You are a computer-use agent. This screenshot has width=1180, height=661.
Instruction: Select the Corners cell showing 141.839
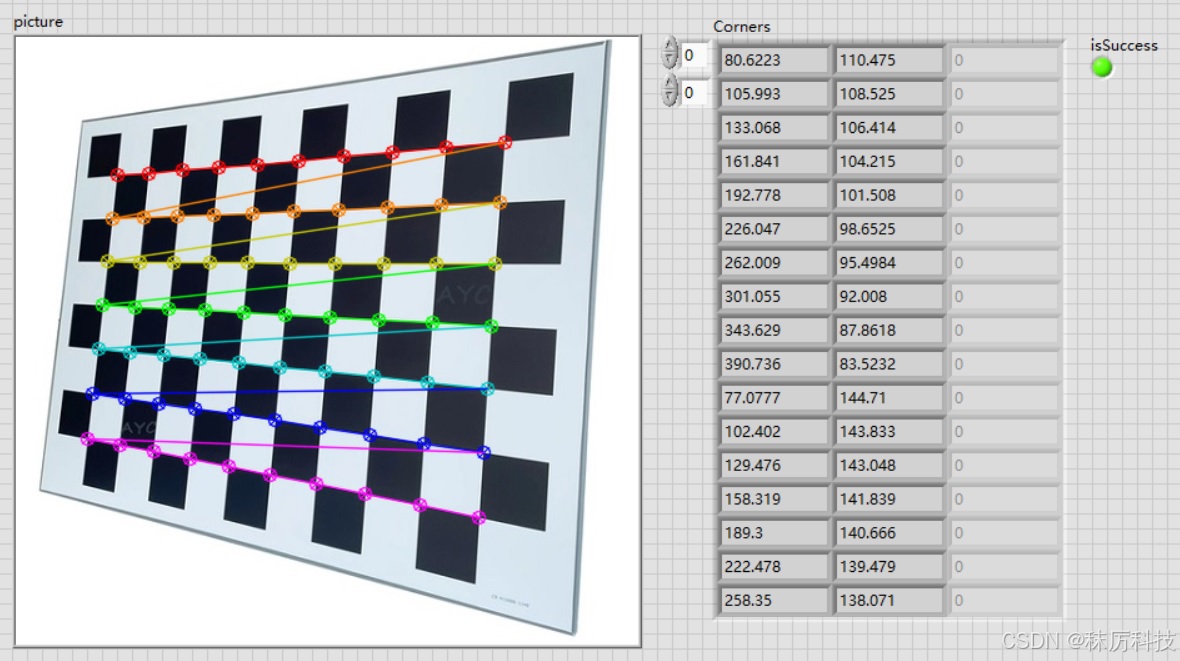click(890, 499)
